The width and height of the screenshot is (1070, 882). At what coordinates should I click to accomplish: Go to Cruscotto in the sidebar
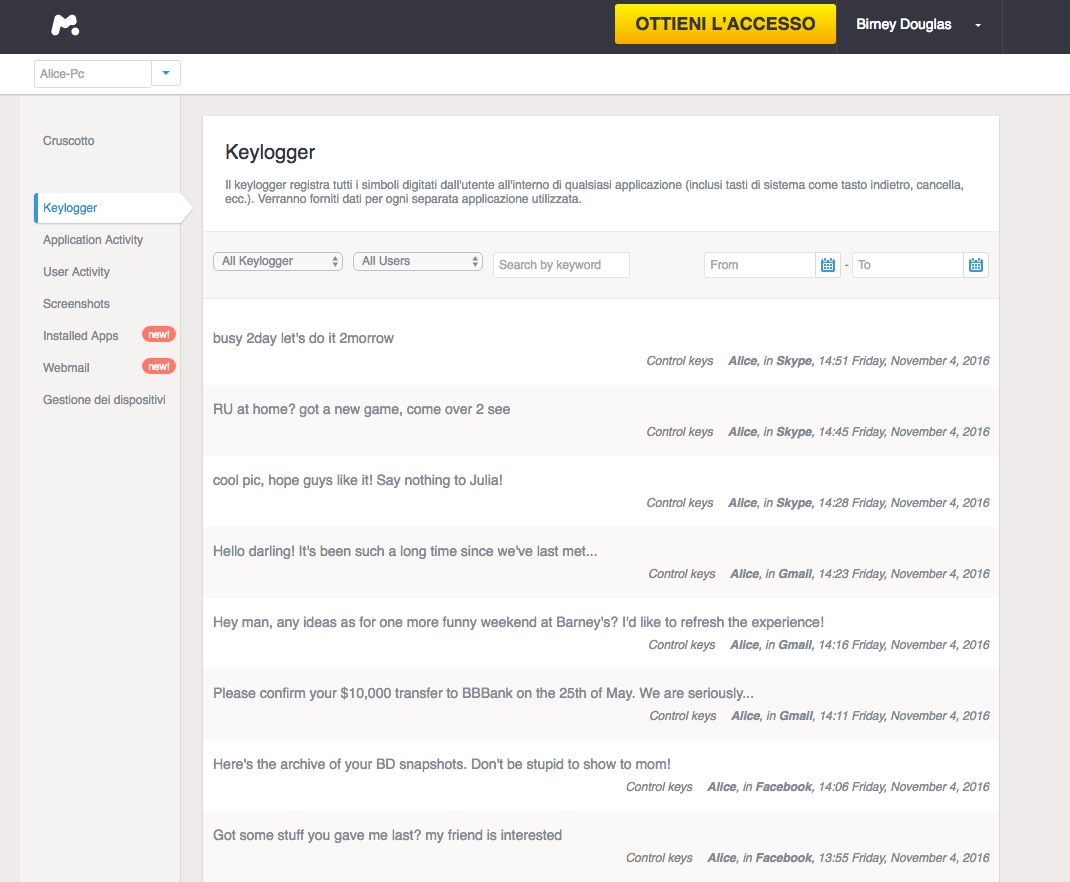(69, 141)
